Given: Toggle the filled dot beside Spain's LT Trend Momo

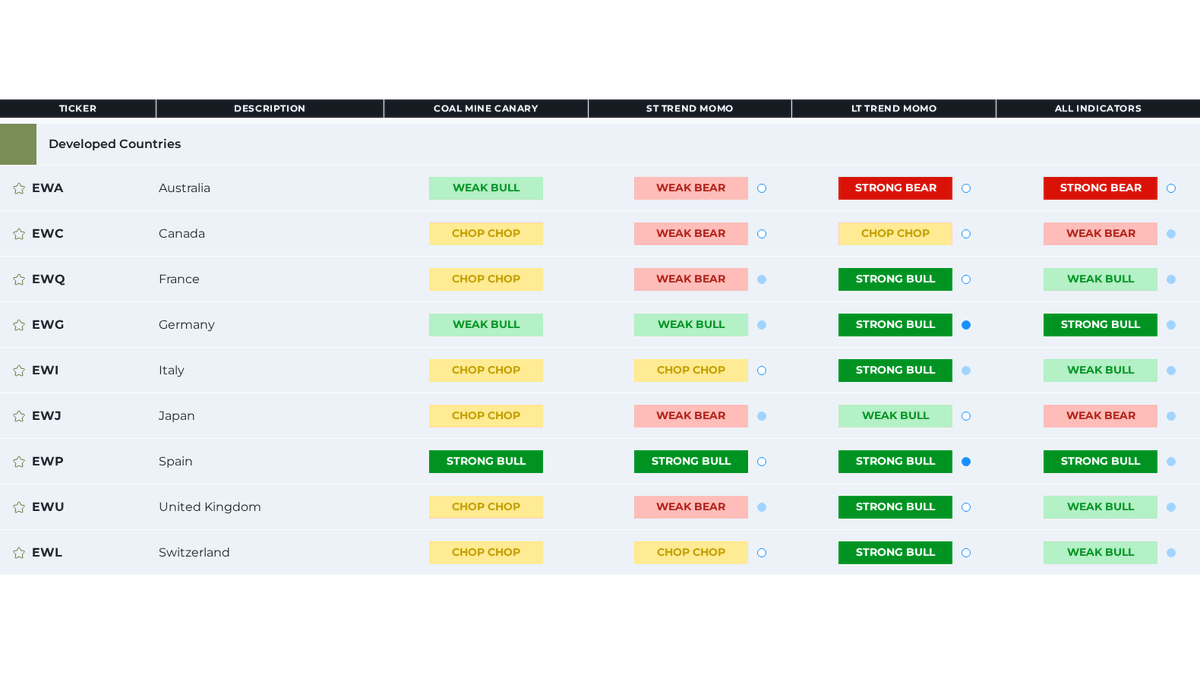Looking at the screenshot, I should [x=966, y=461].
